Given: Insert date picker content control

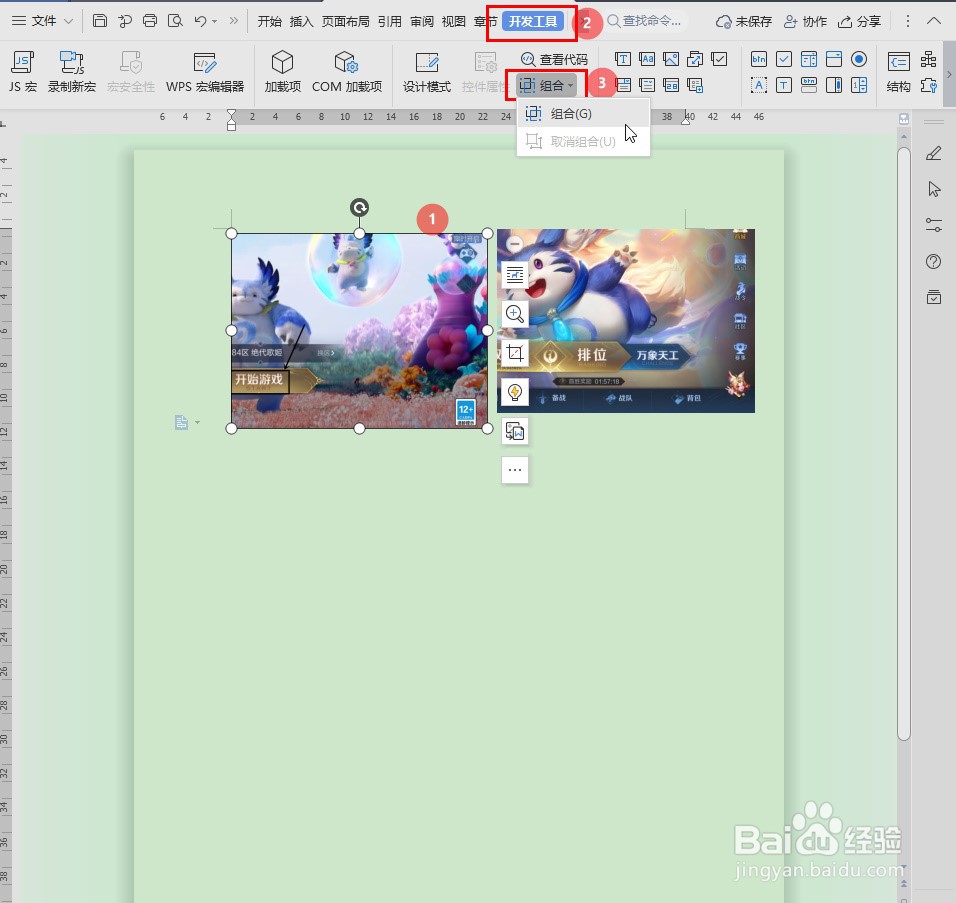Looking at the screenshot, I should tap(671, 85).
